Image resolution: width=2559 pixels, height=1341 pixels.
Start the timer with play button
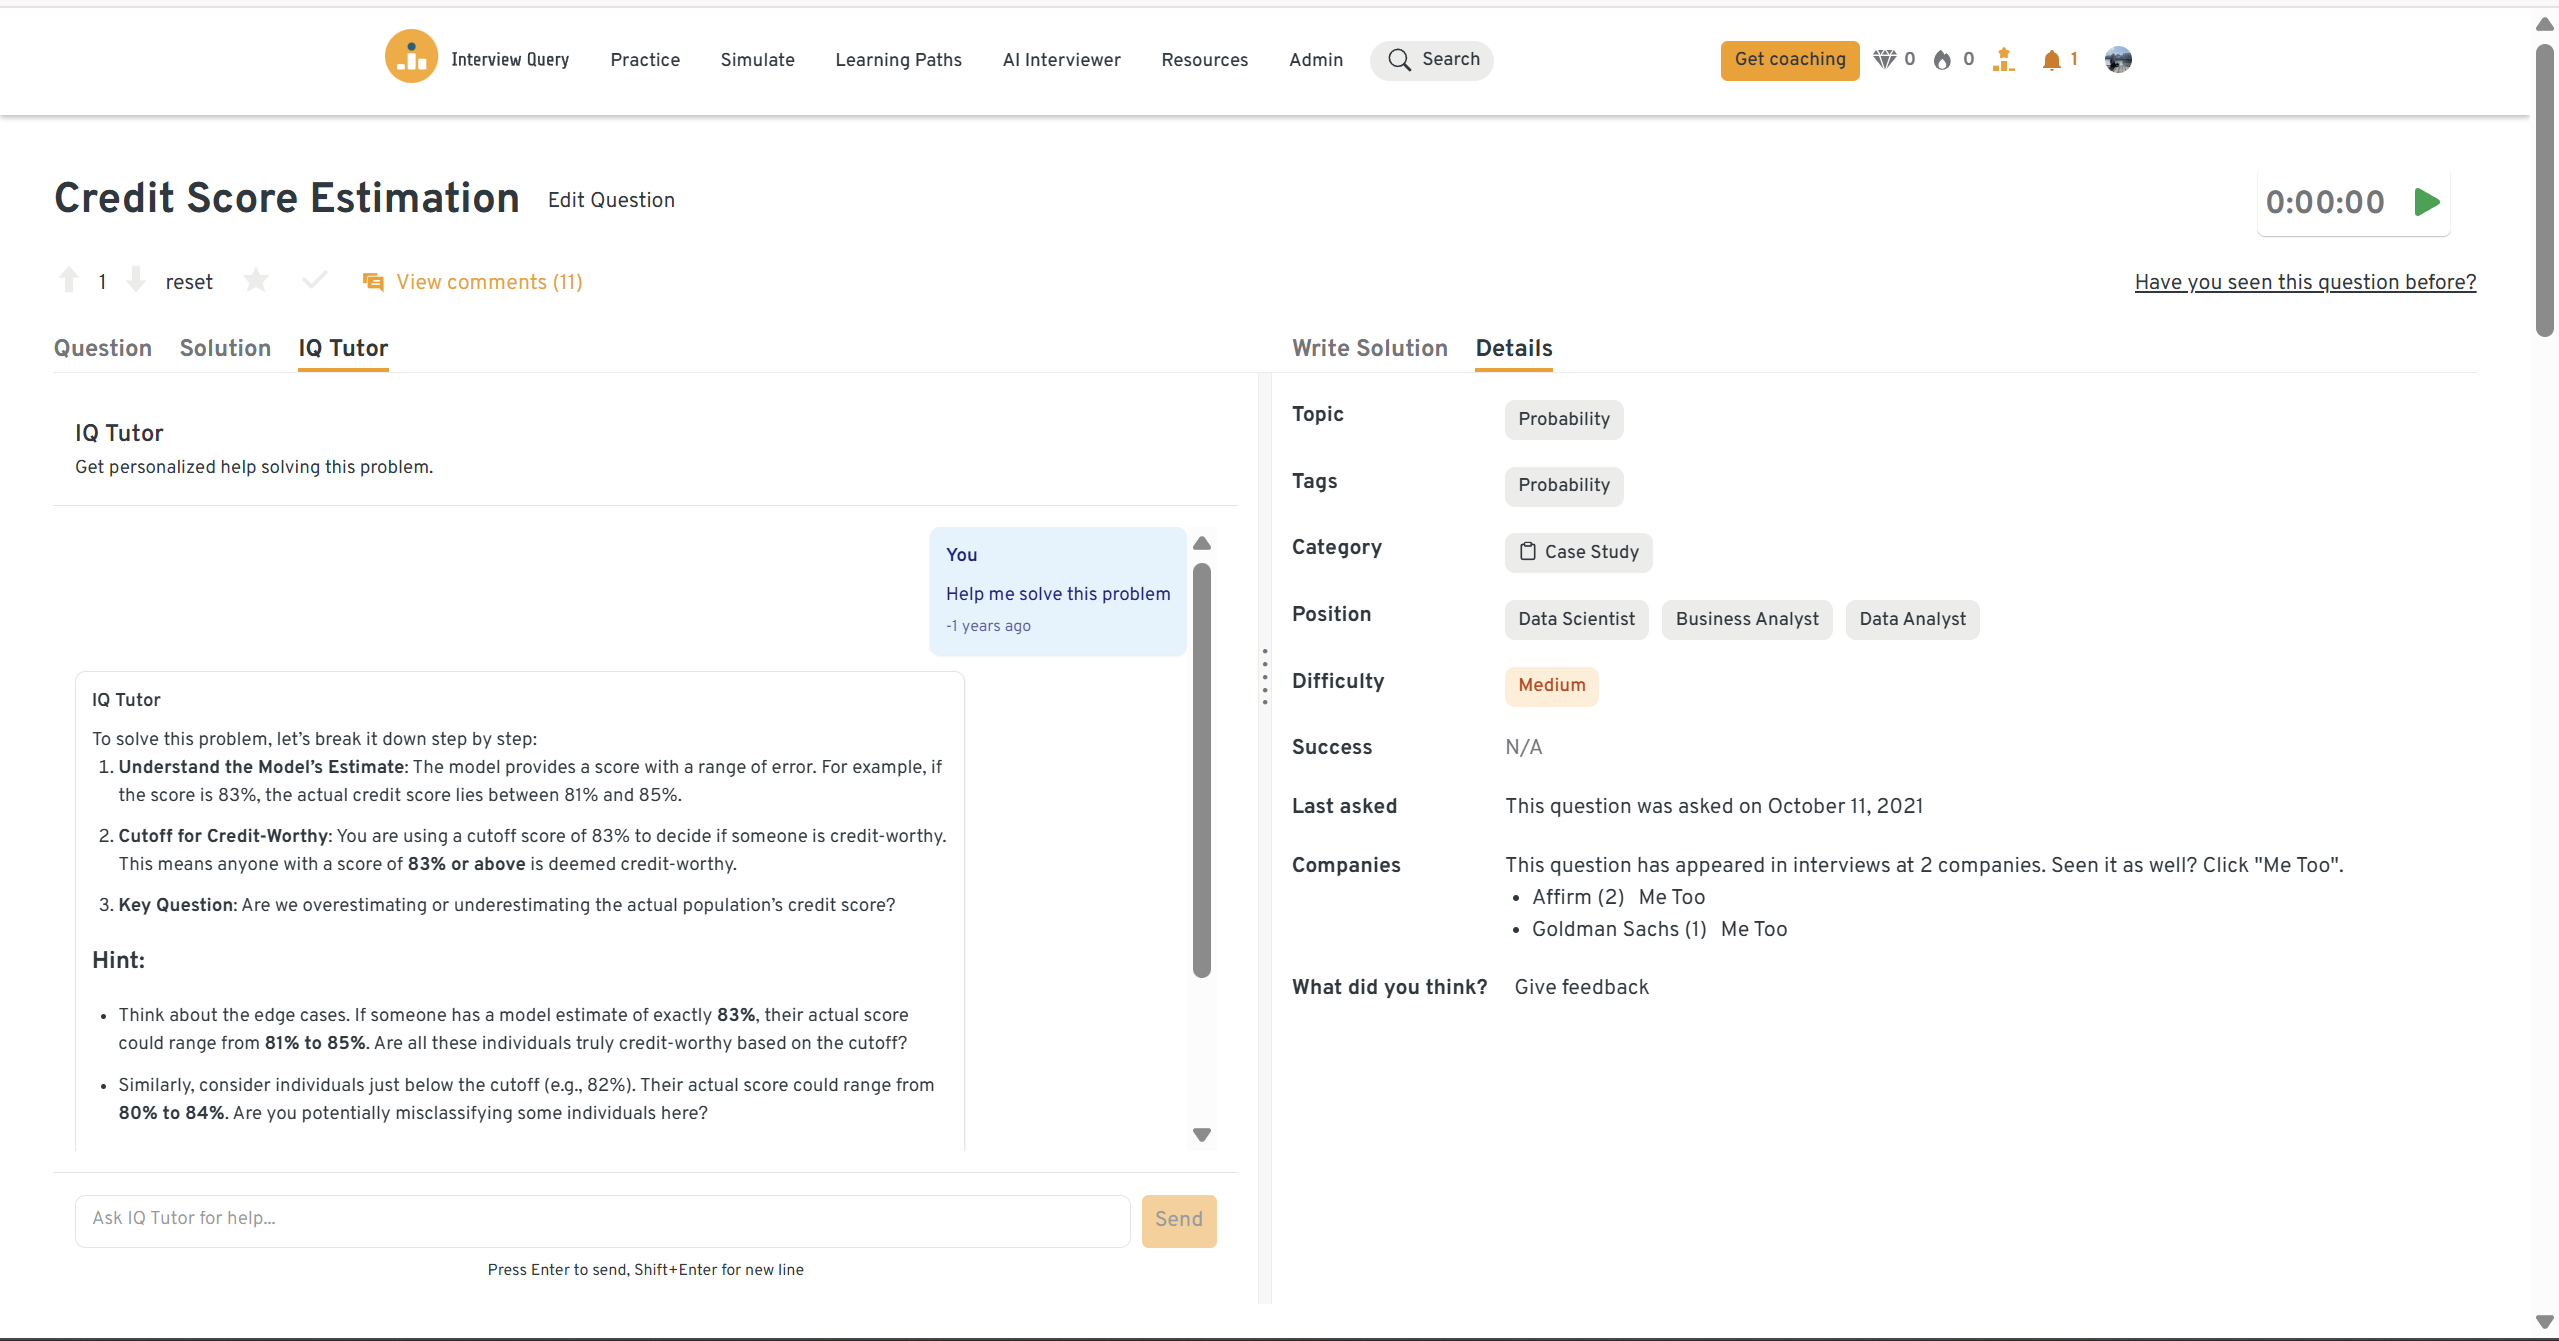click(2427, 202)
